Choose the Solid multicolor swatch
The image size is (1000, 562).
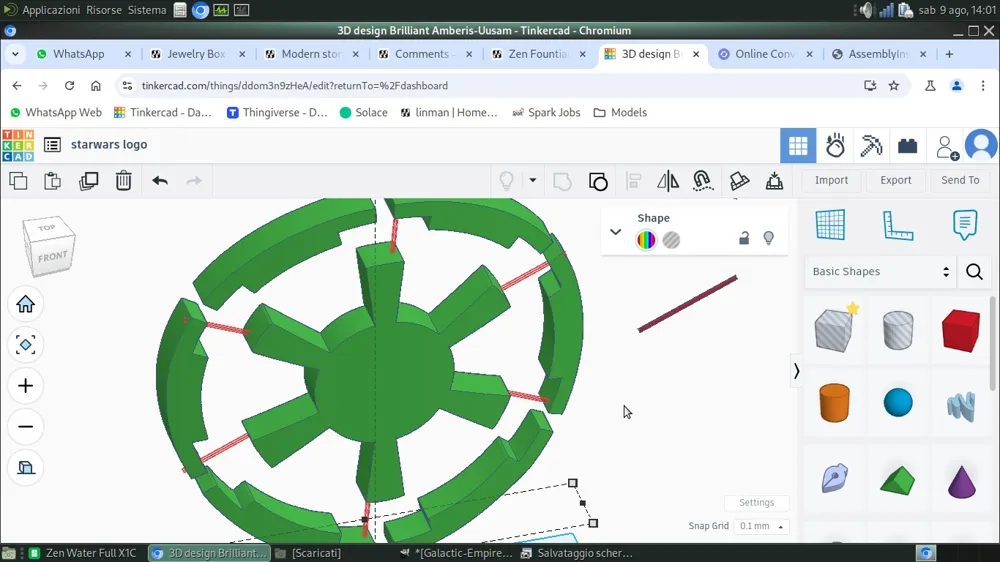pos(646,240)
